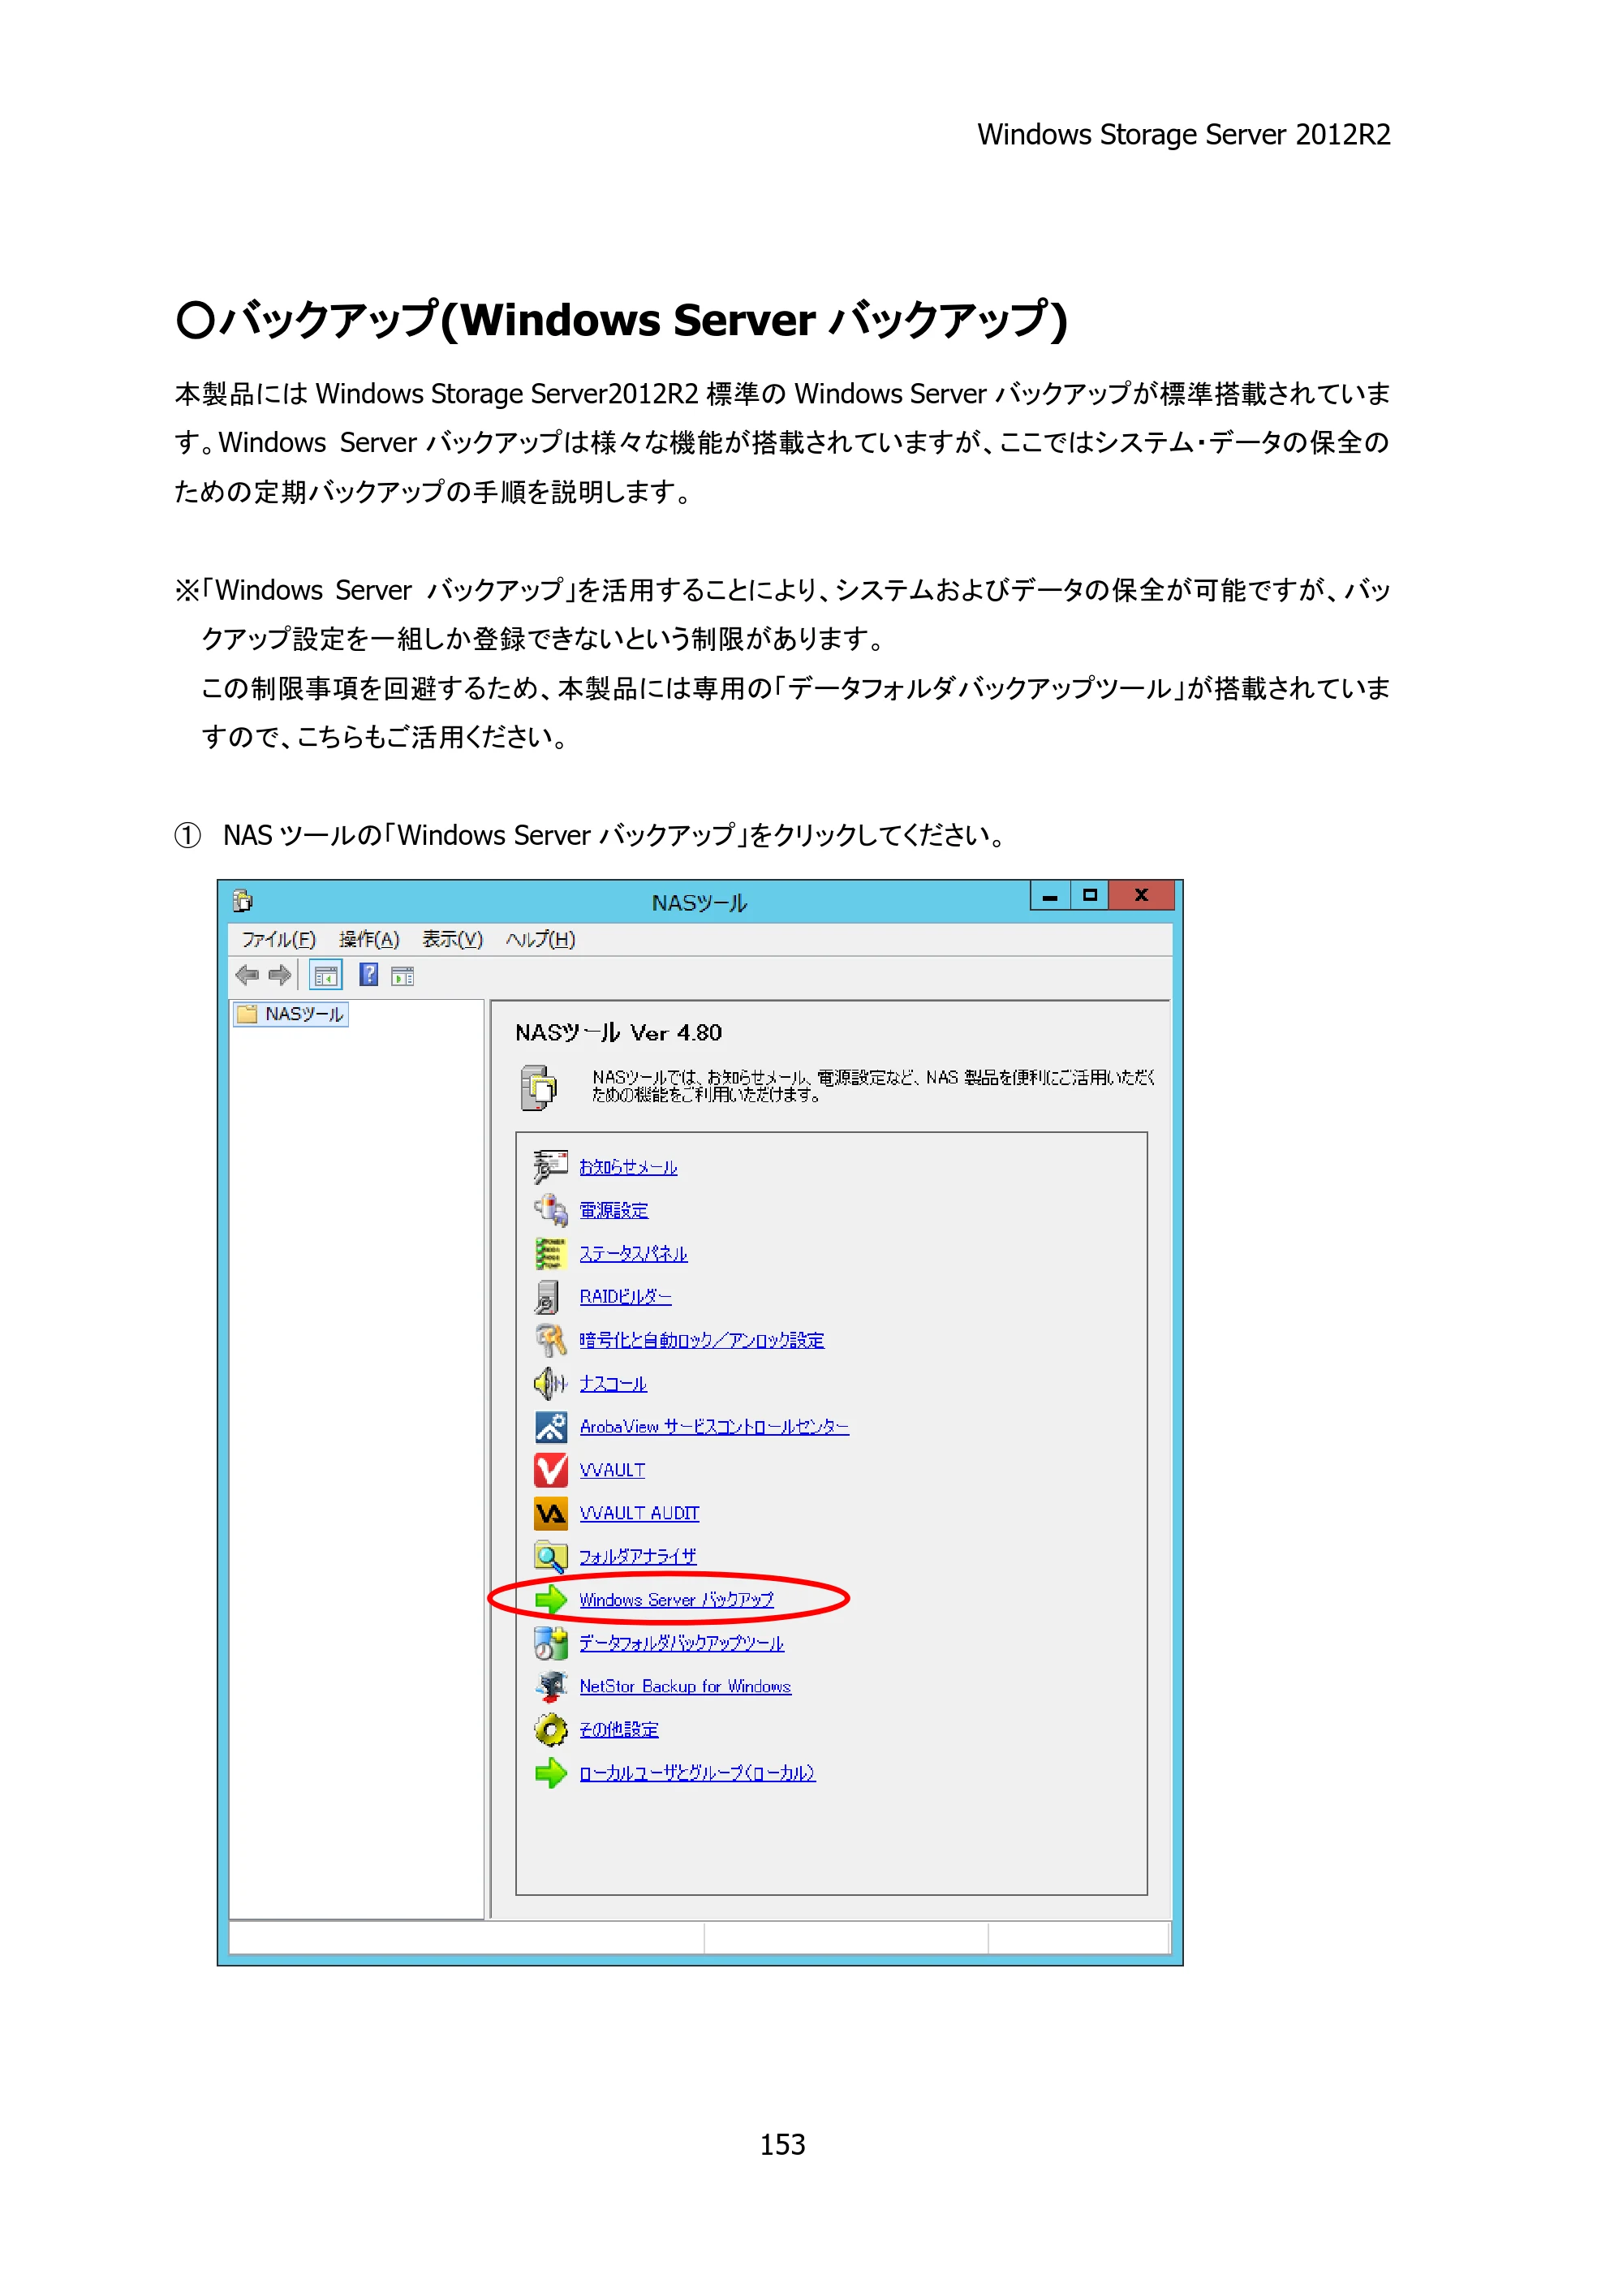
Task: Click the NetStor Backup icon
Action: 550,1686
